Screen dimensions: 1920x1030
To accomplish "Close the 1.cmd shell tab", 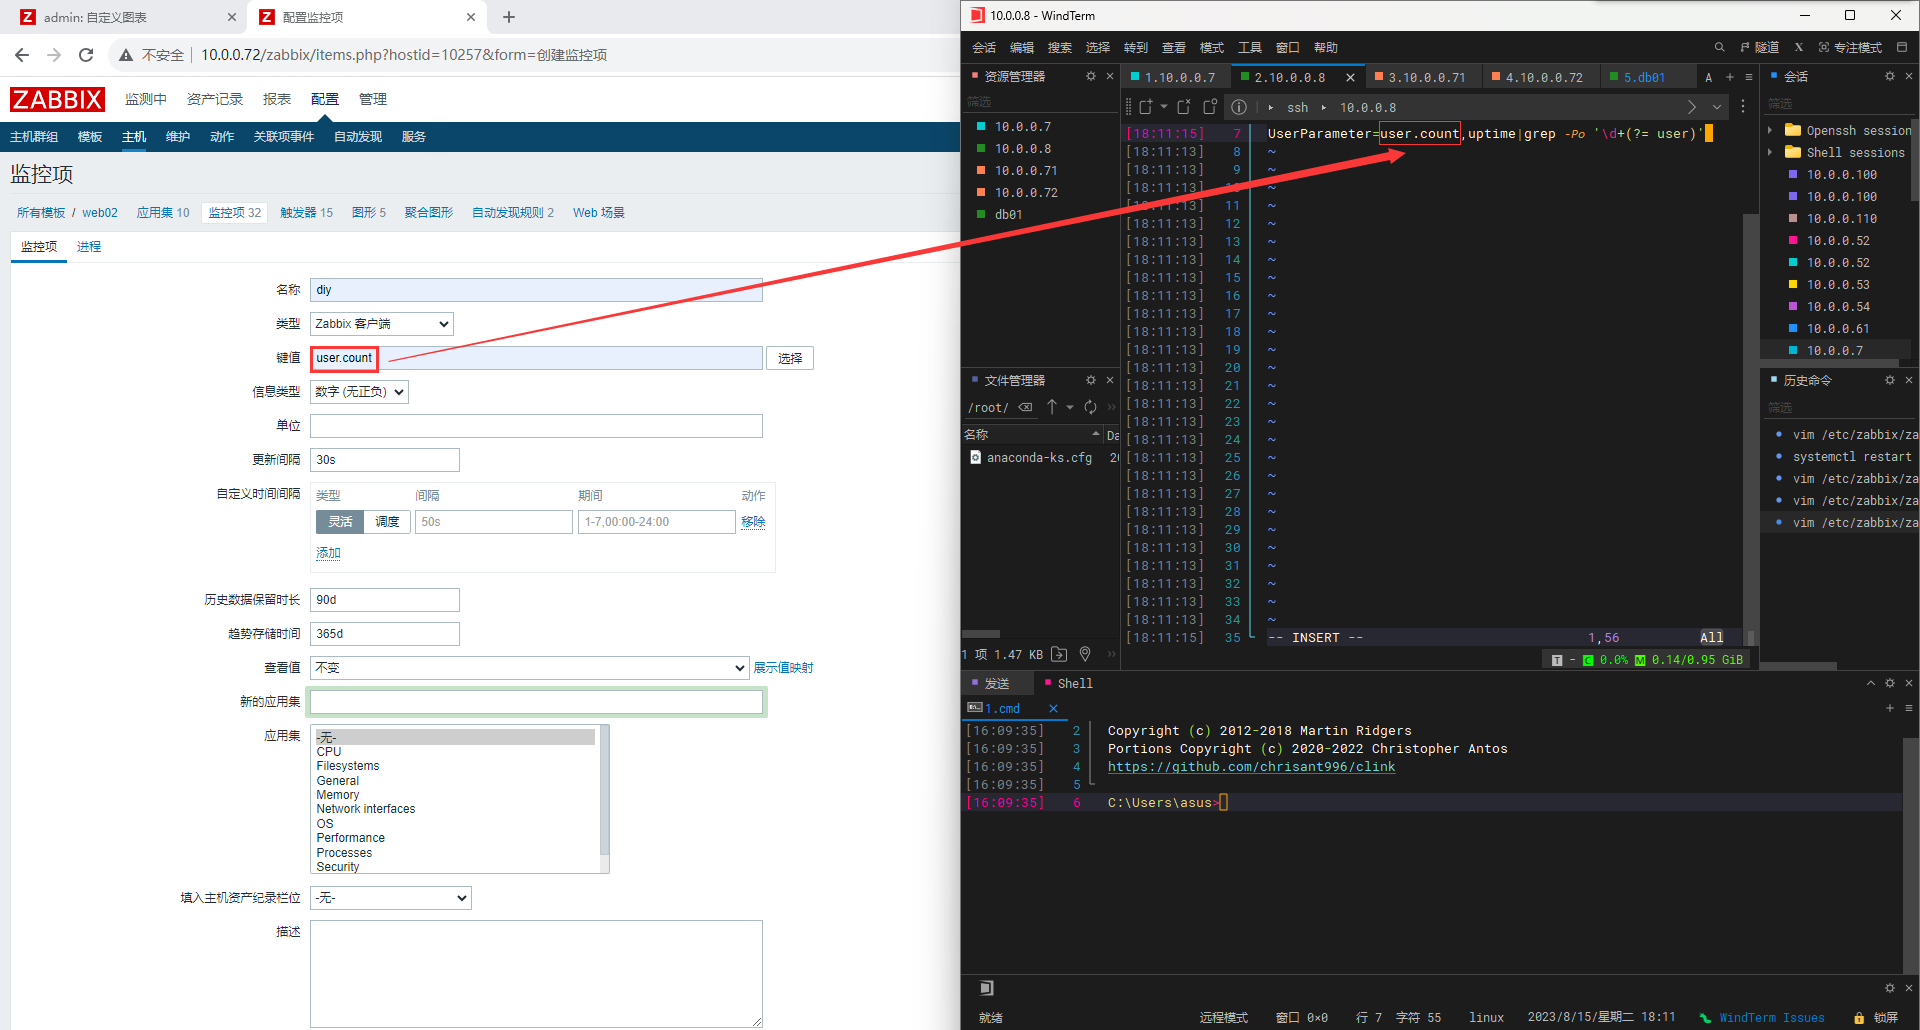I will point(1053,708).
